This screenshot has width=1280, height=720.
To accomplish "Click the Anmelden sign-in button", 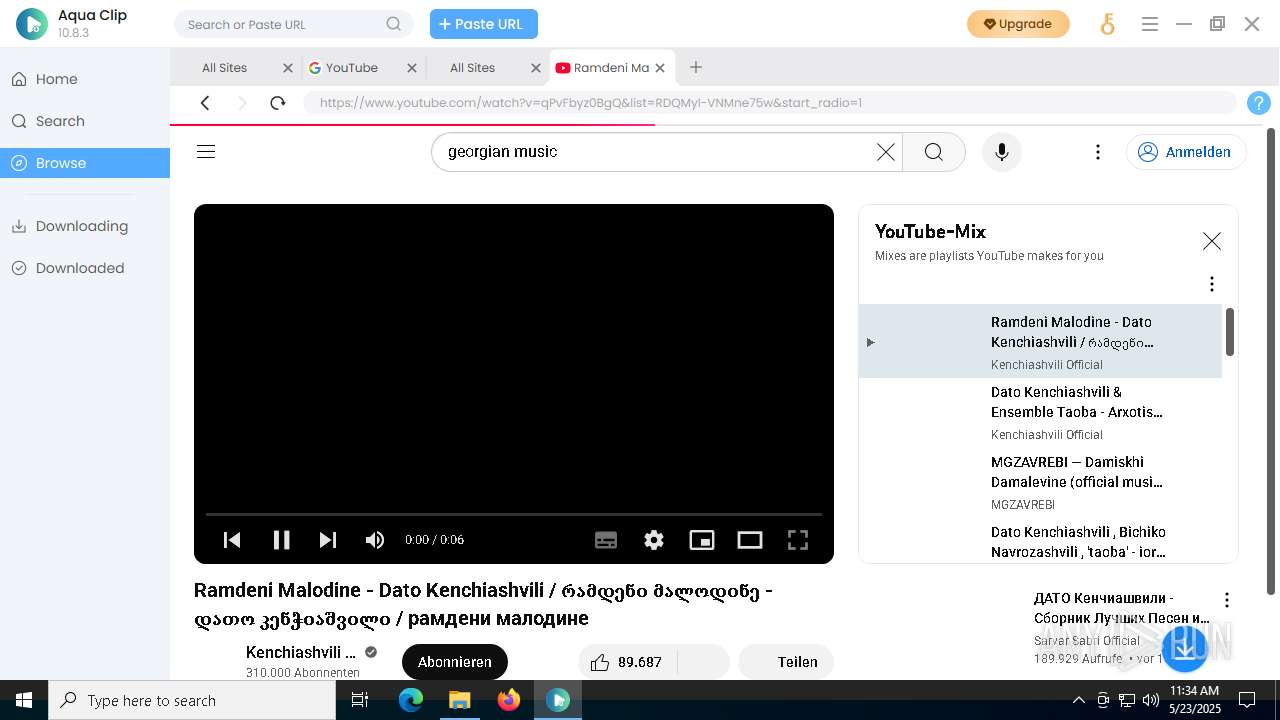I will point(1186,152).
